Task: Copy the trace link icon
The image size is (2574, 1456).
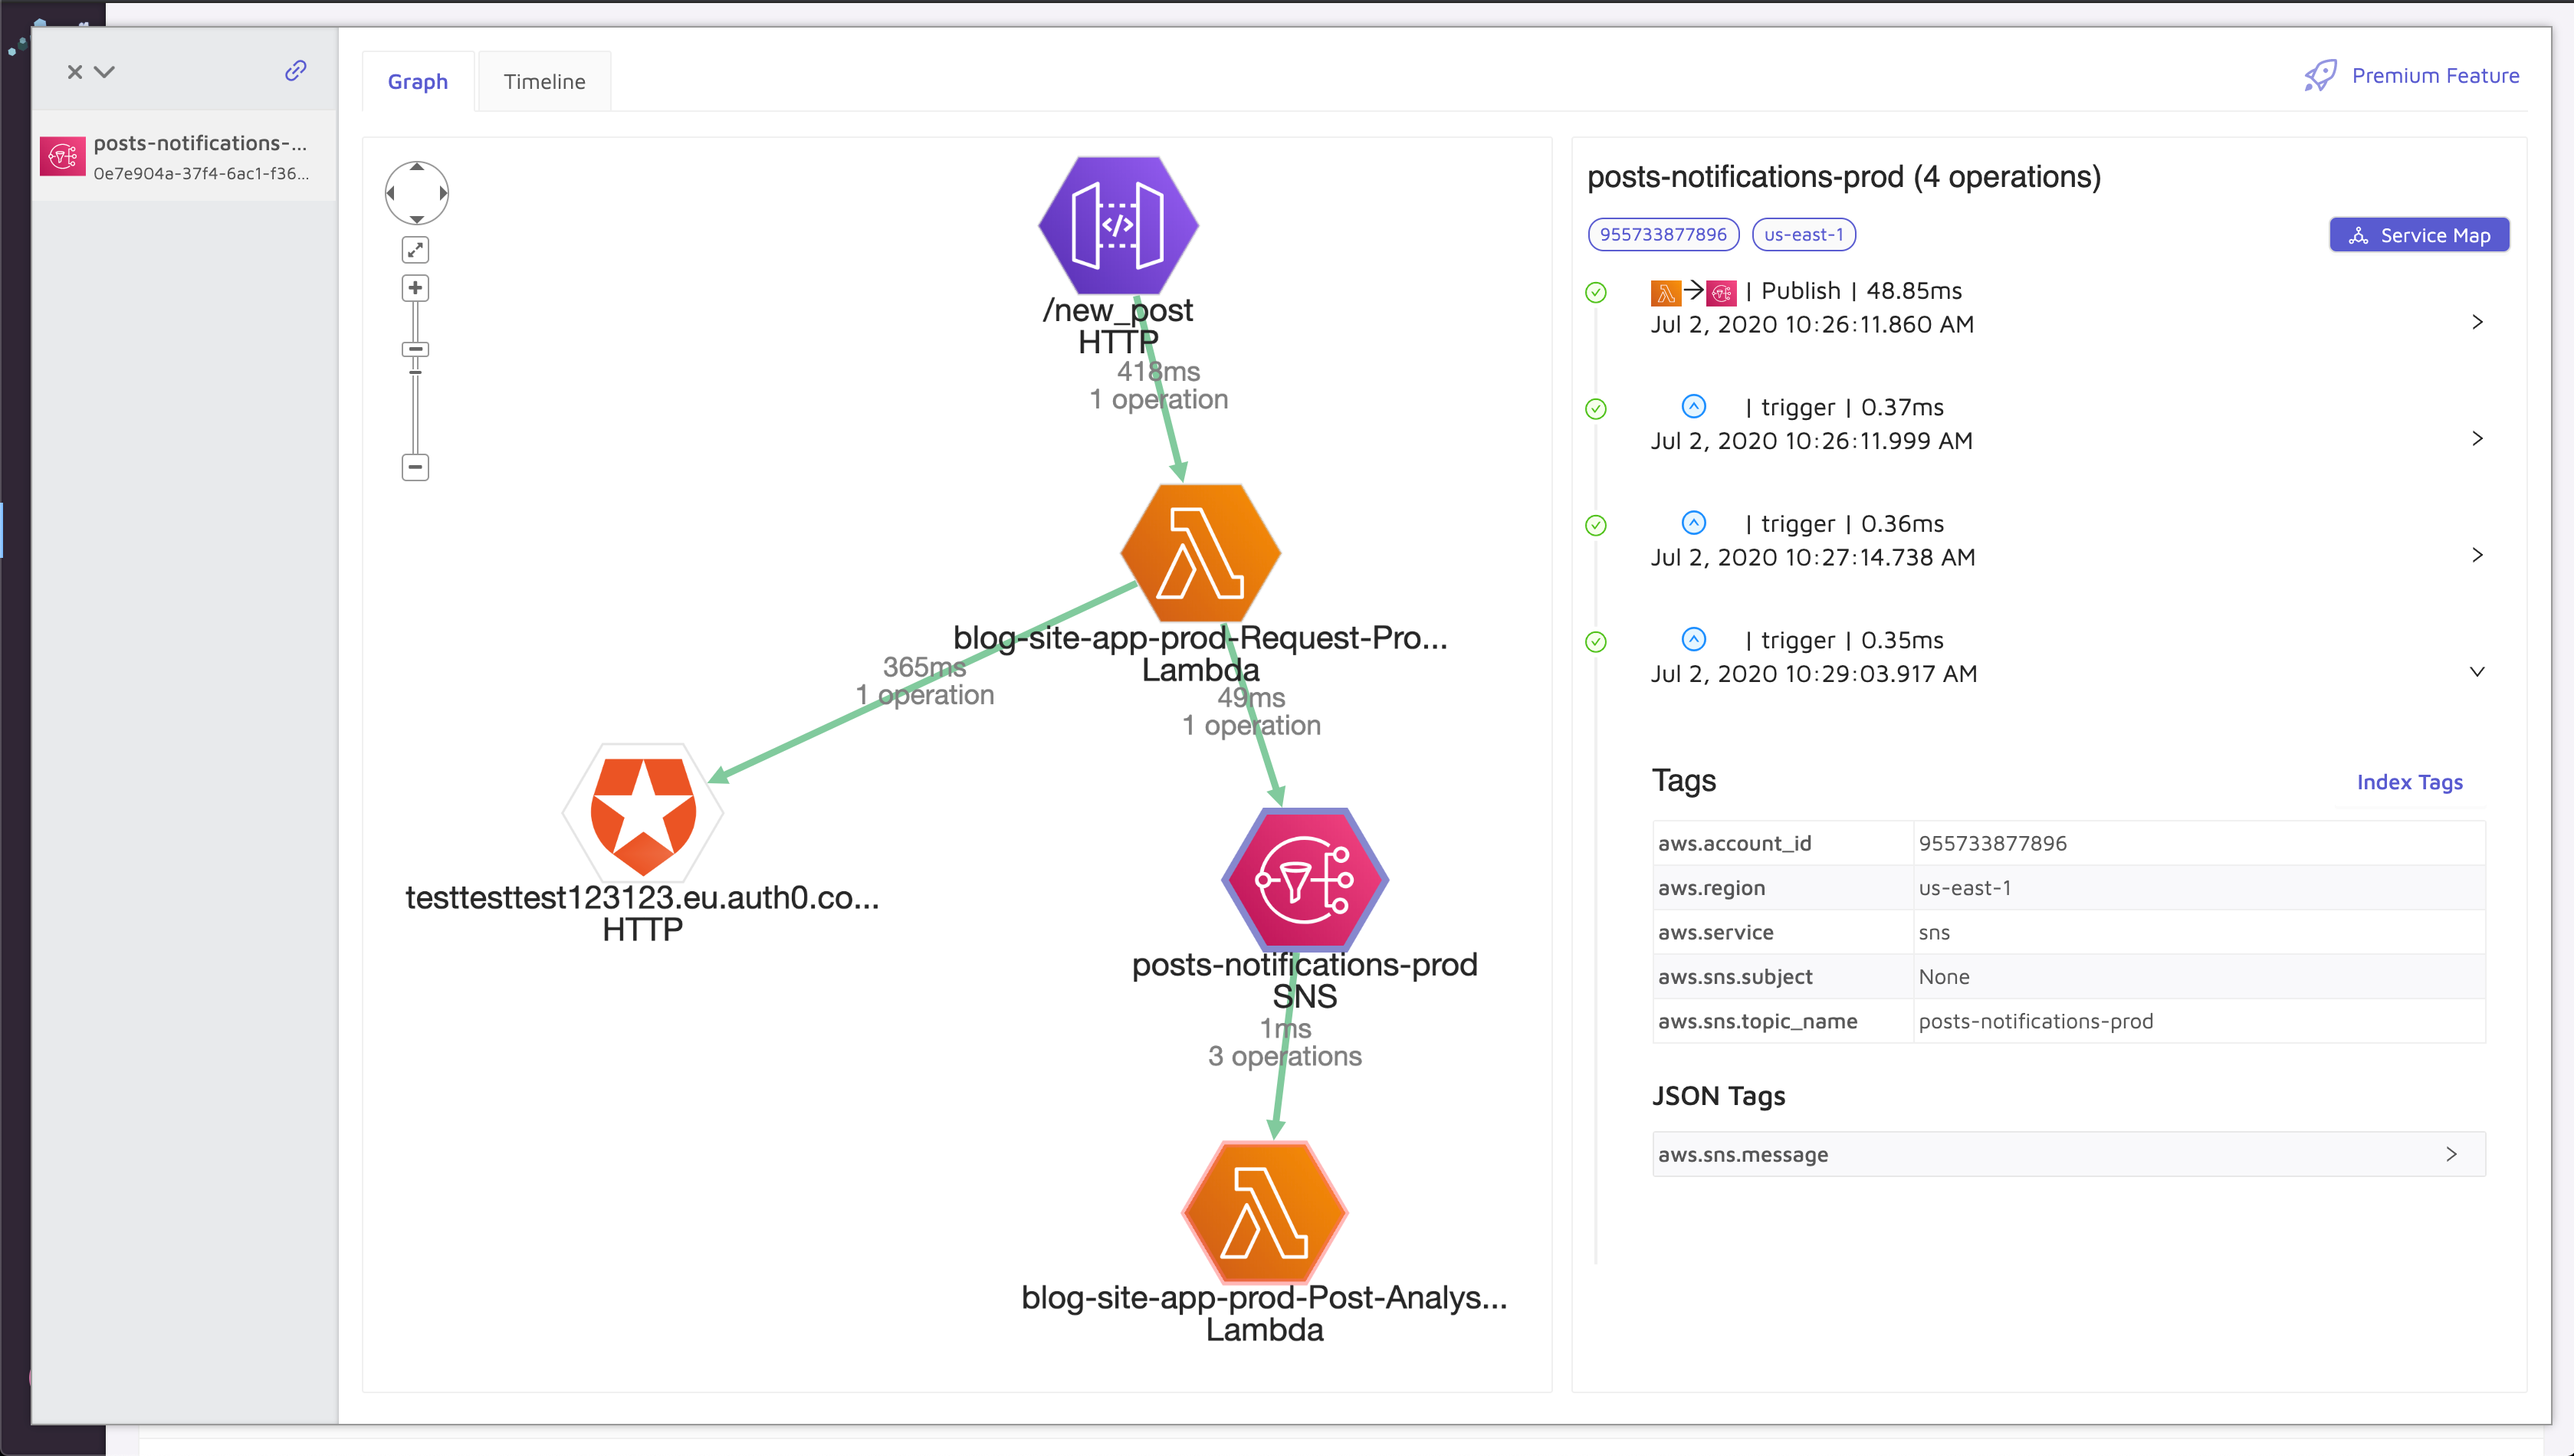Action: tap(295, 70)
